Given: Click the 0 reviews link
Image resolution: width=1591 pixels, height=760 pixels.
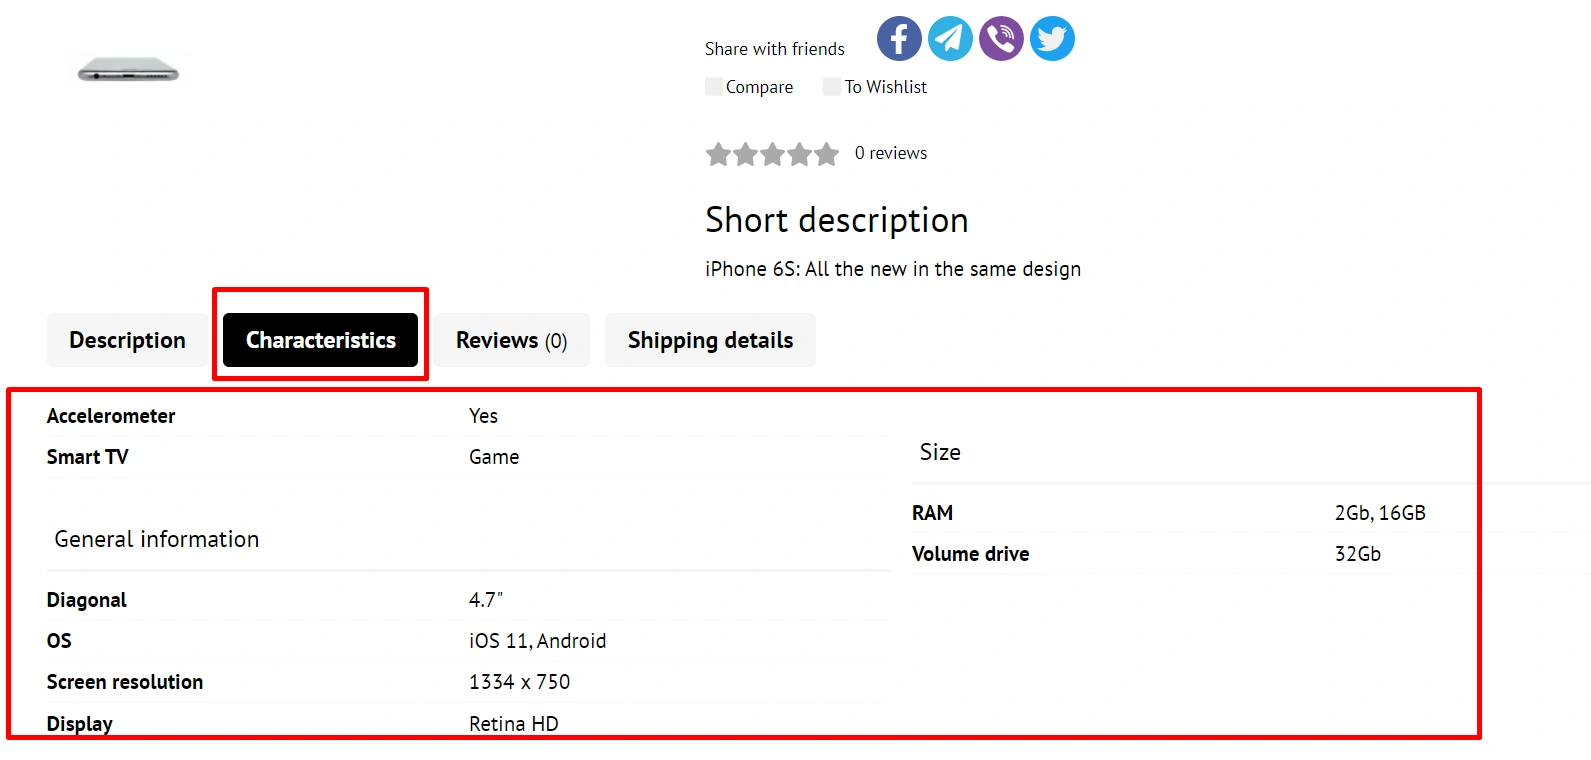Looking at the screenshot, I should tap(890, 153).
